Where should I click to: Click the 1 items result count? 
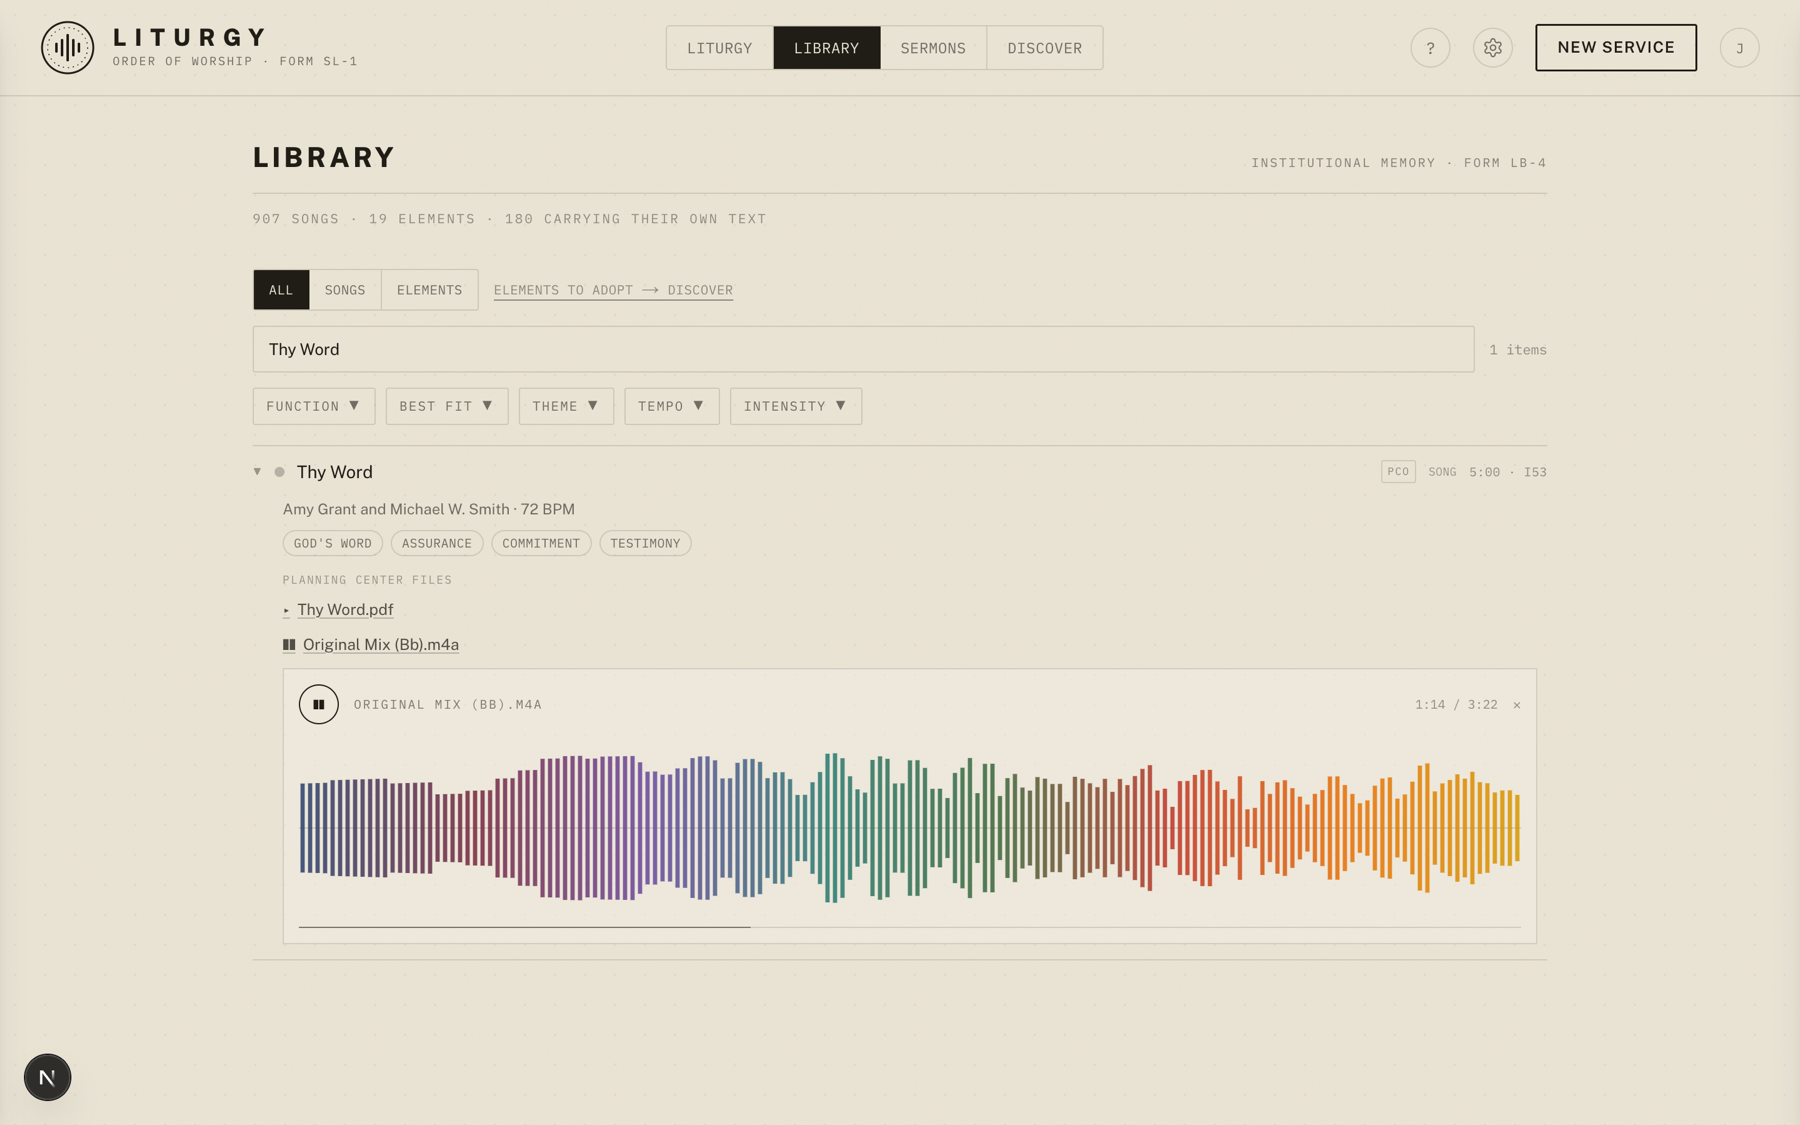coord(1518,350)
